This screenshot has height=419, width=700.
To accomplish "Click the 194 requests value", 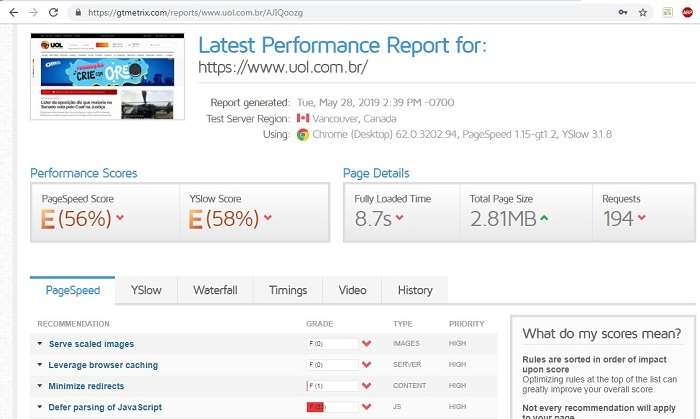I will pos(618,219).
